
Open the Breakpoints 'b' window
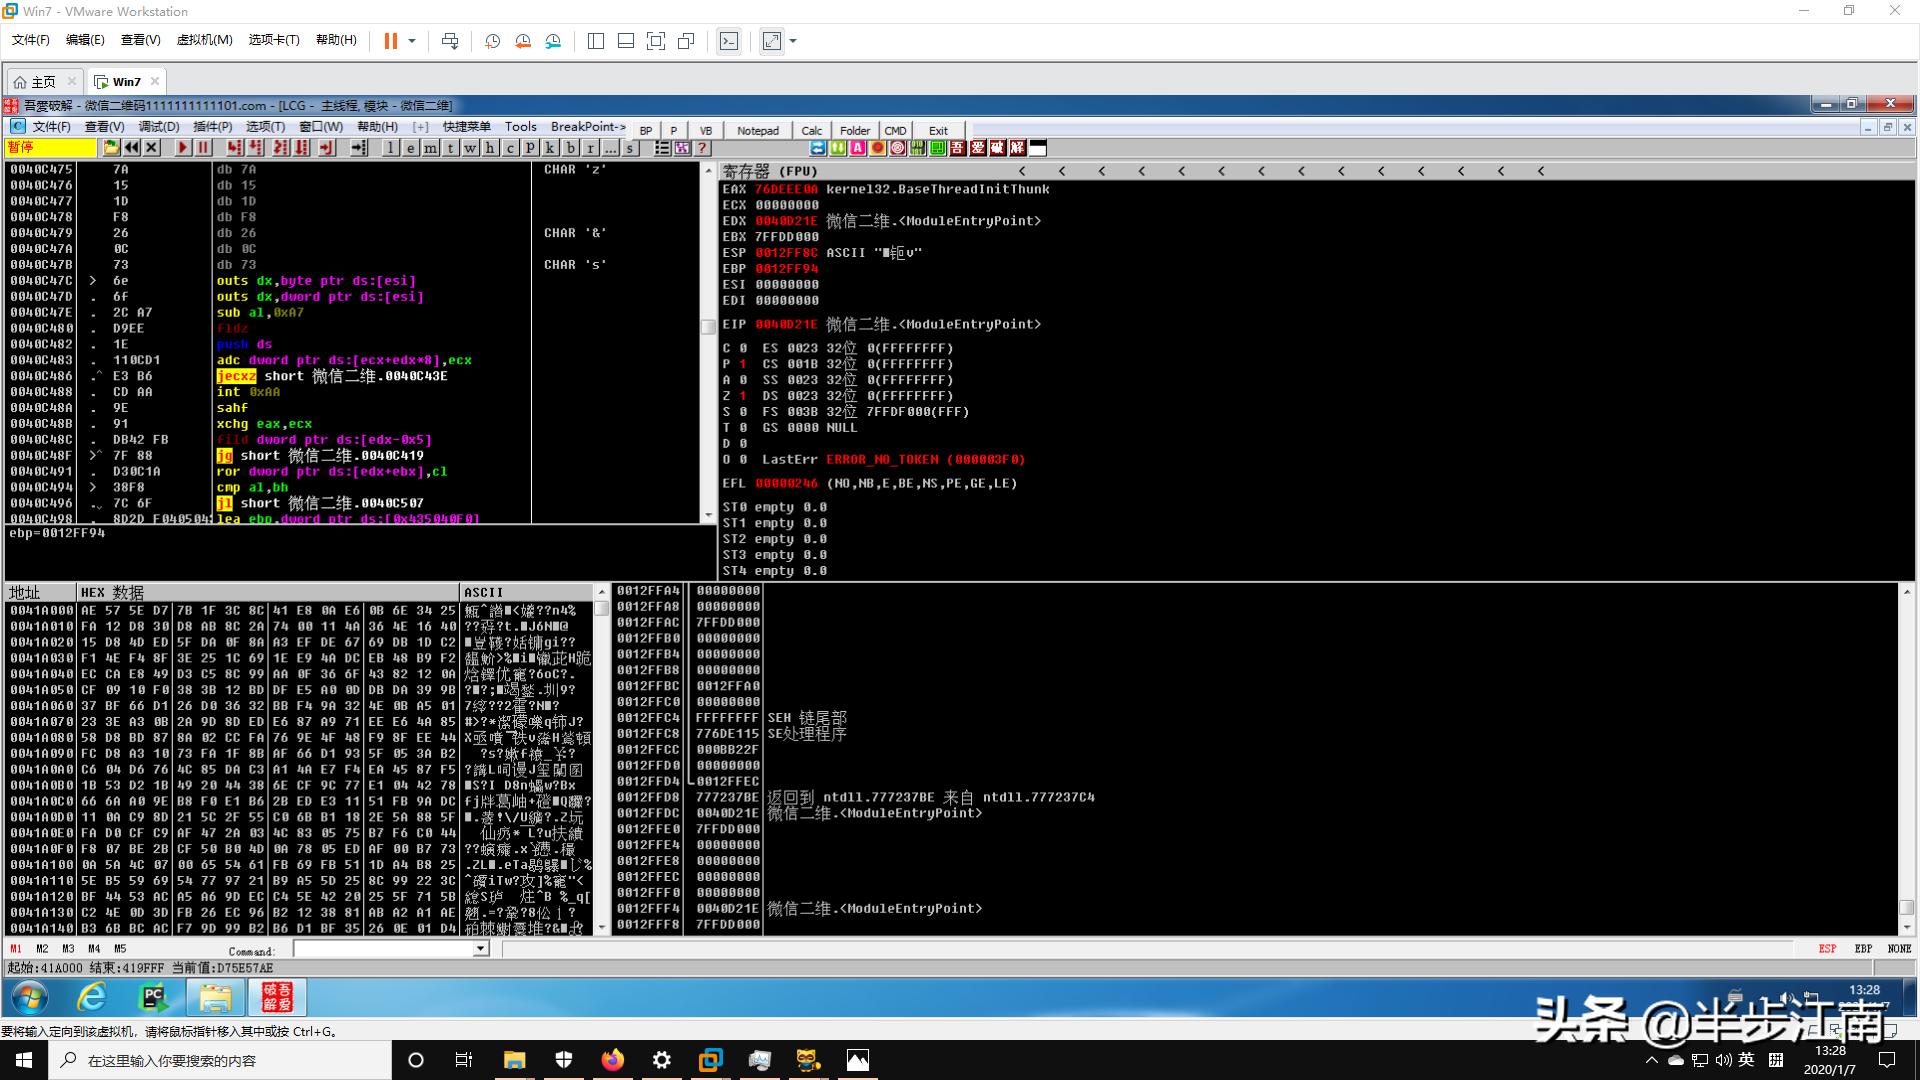click(570, 148)
